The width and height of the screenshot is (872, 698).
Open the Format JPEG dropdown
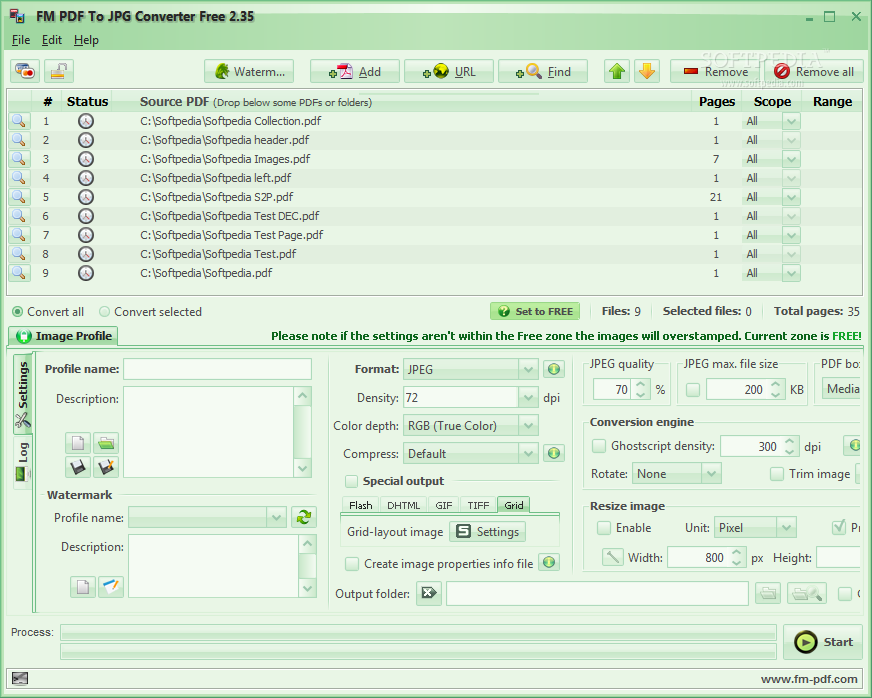[528, 369]
